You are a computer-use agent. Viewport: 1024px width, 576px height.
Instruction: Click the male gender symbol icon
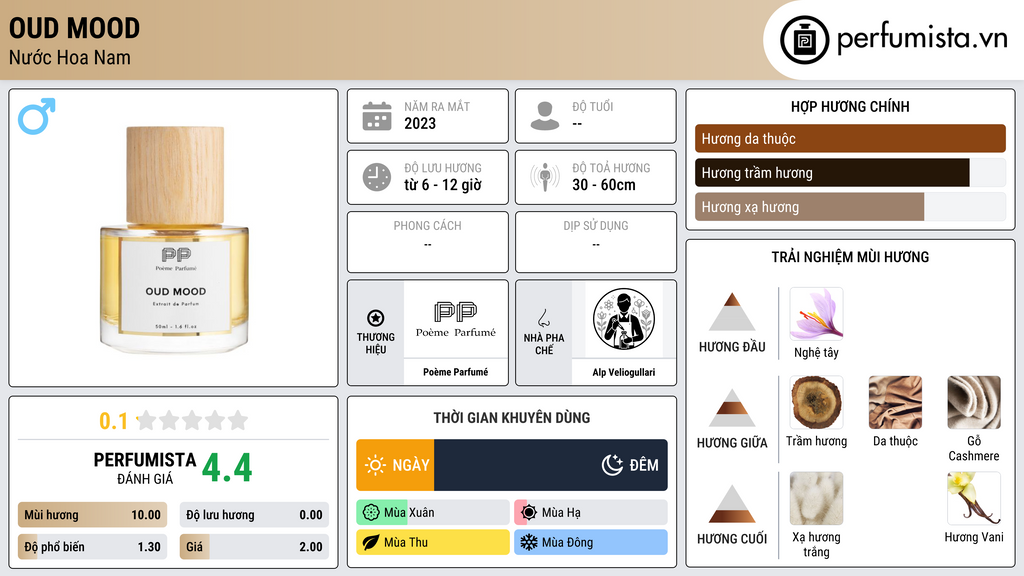pos(37,116)
